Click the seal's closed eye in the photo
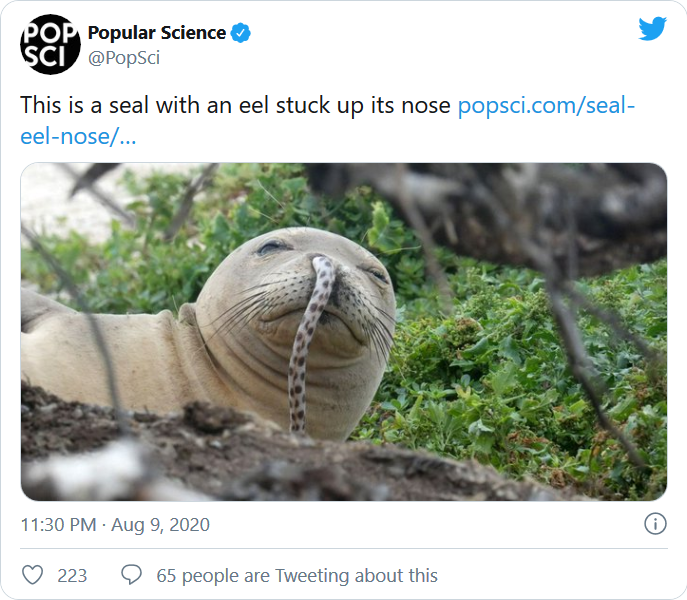 point(272,248)
